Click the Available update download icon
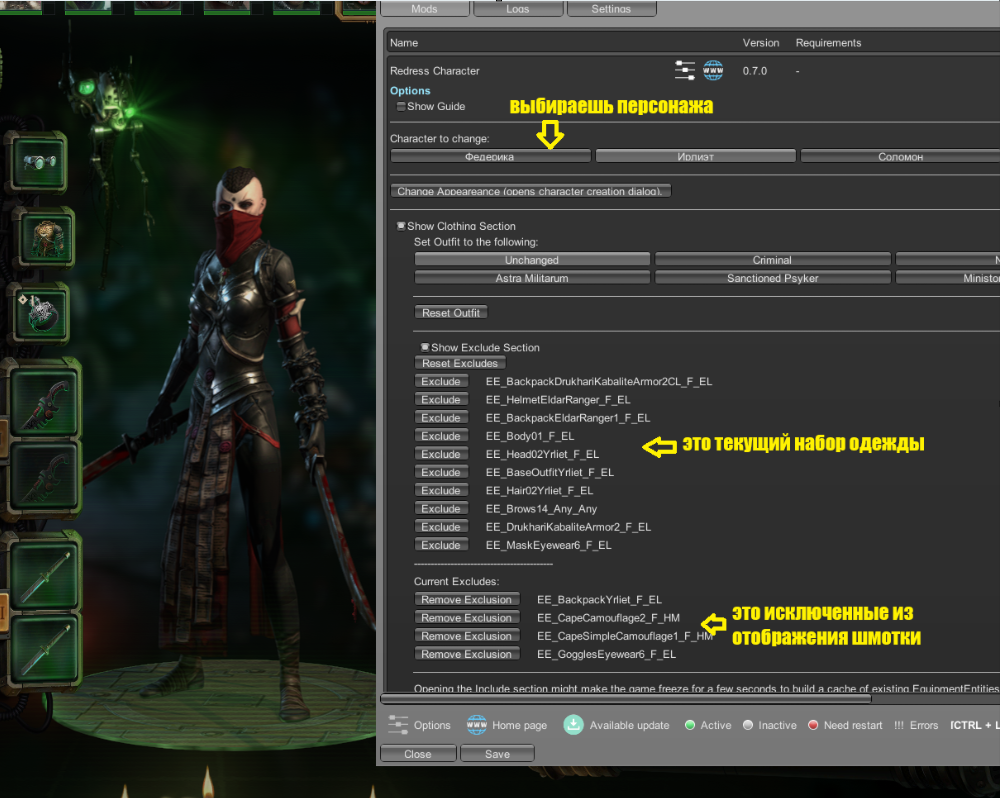This screenshot has width=1000, height=798. pos(573,725)
